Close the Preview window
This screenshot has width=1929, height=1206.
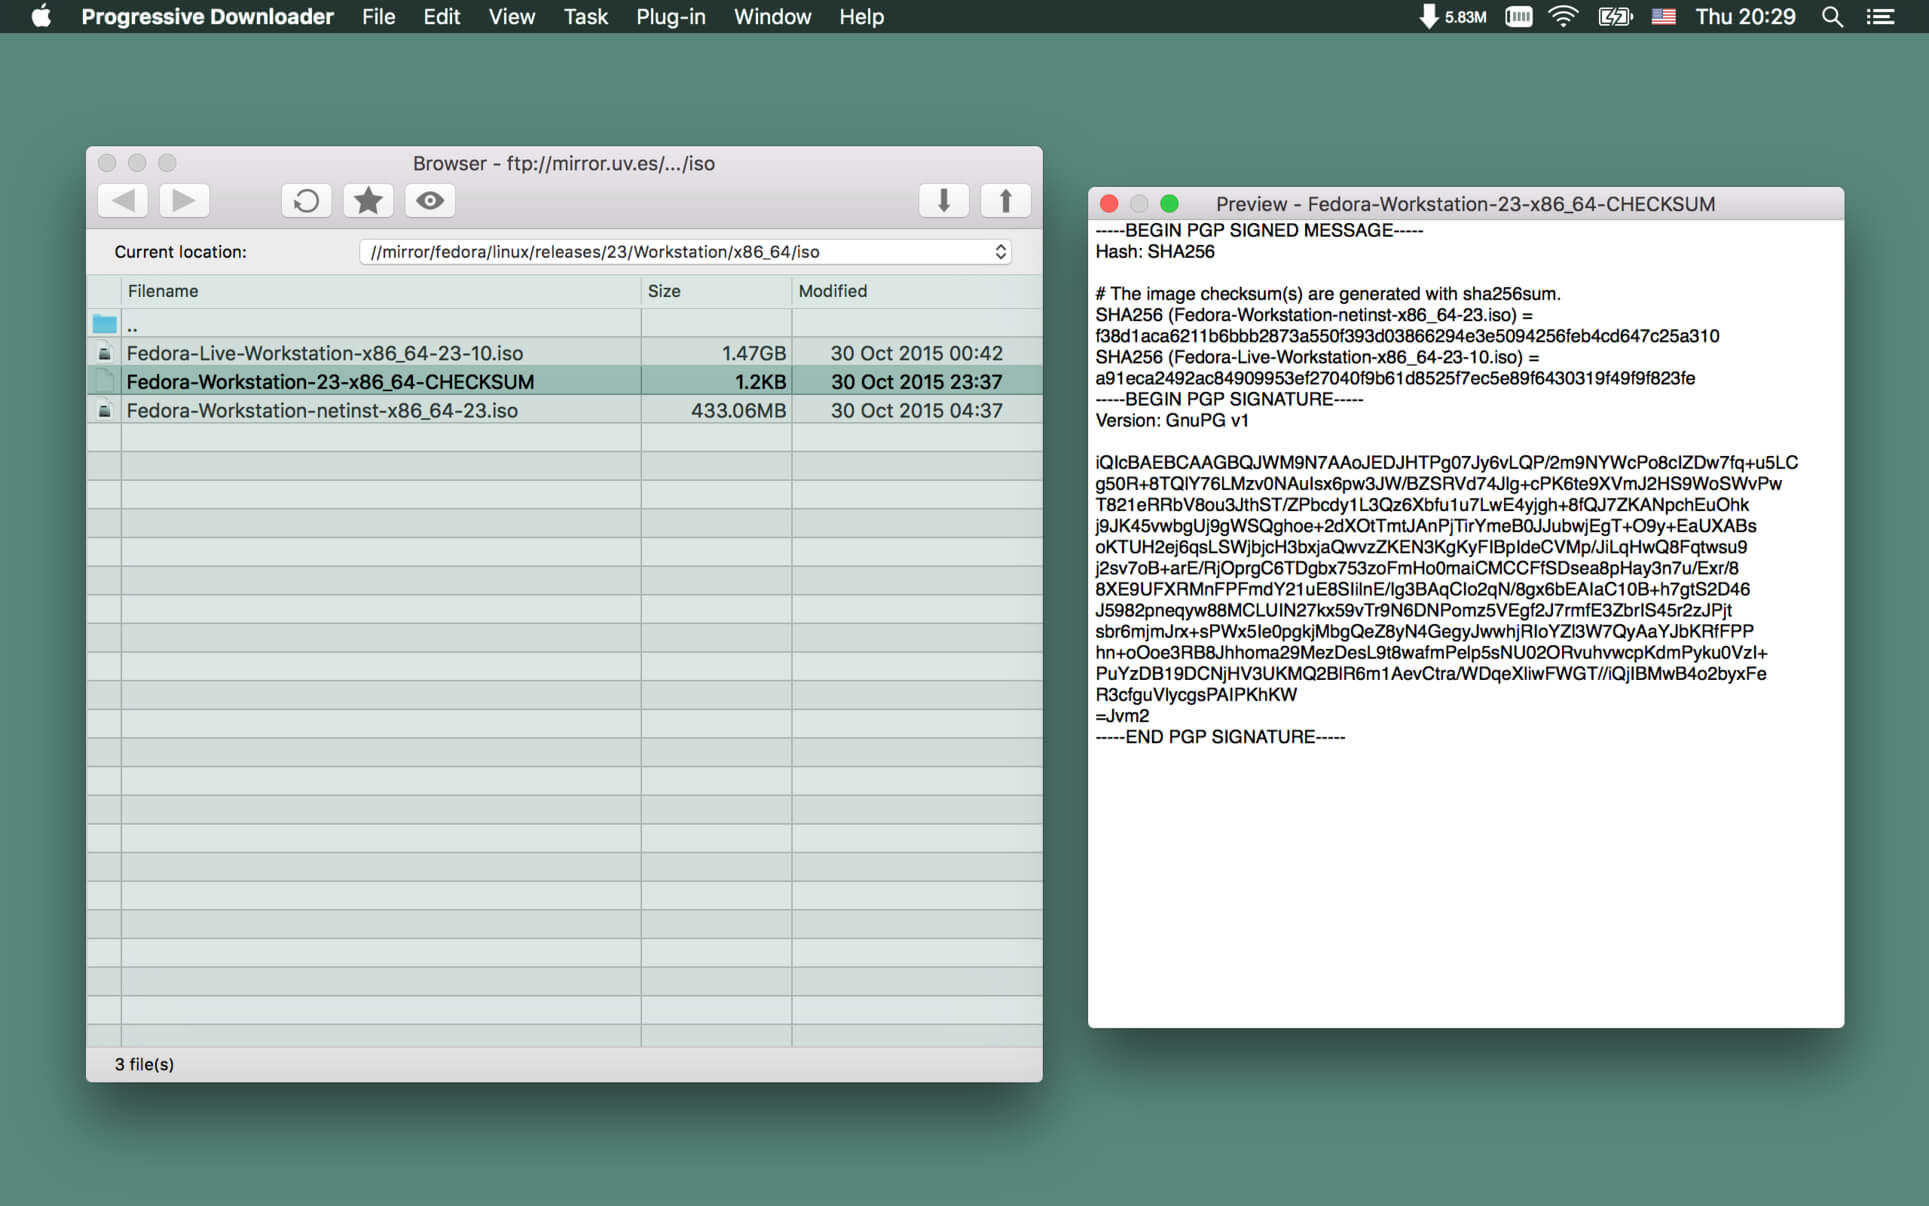click(x=1109, y=204)
